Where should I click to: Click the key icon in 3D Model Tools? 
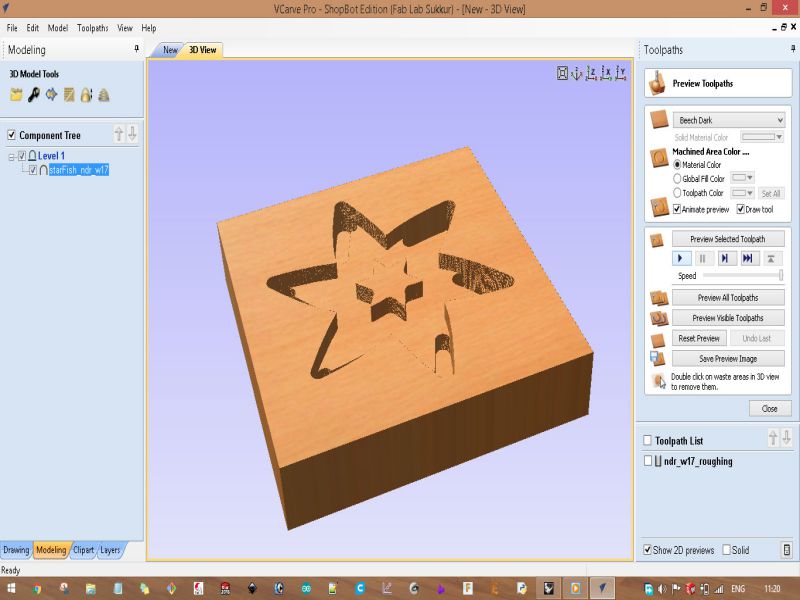pos(34,95)
